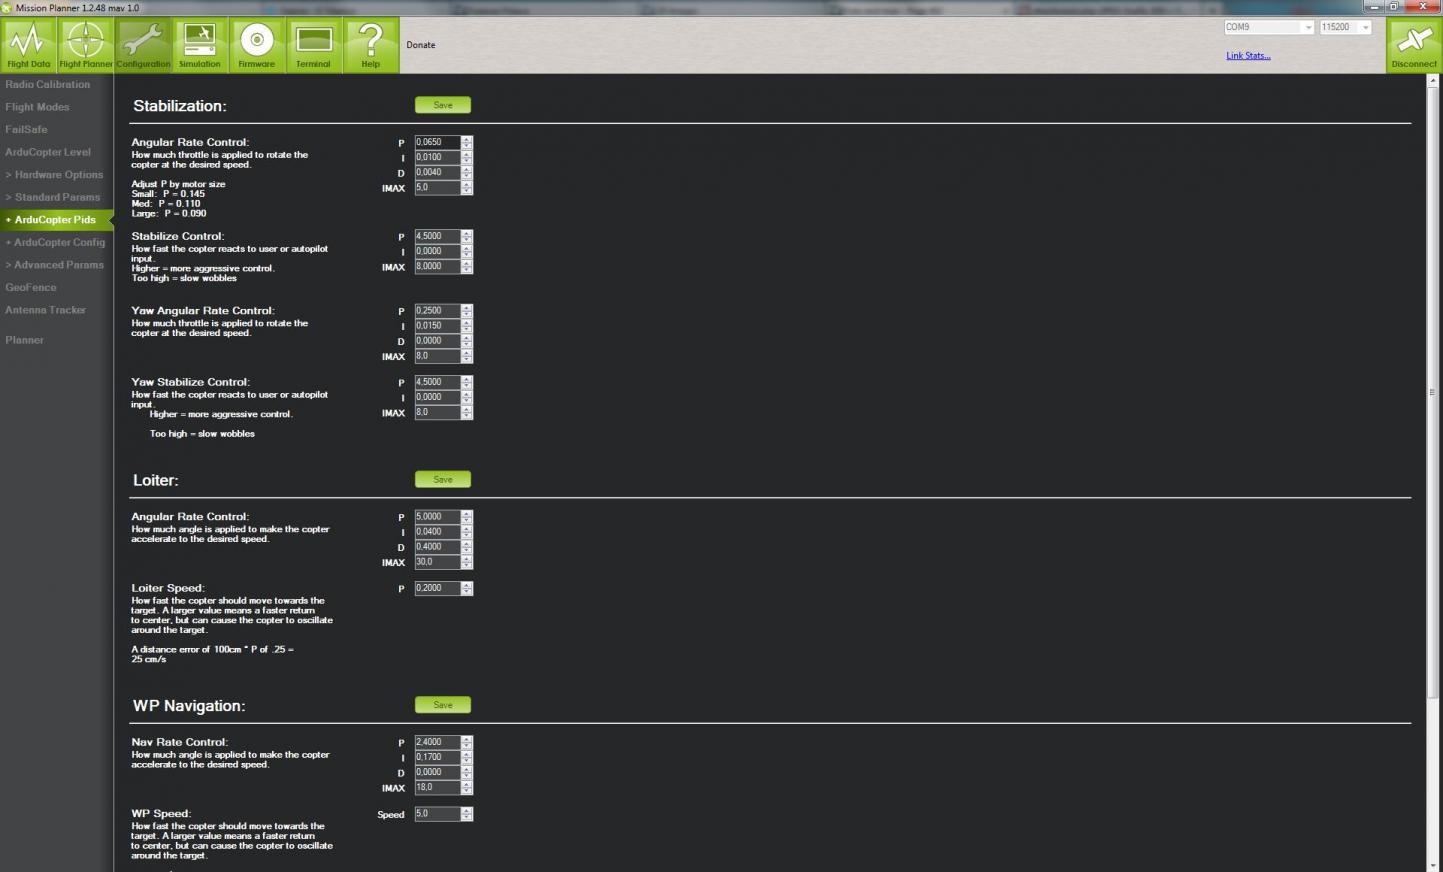Open the Help section
Screen dimensions: 1443x872
(371, 45)
